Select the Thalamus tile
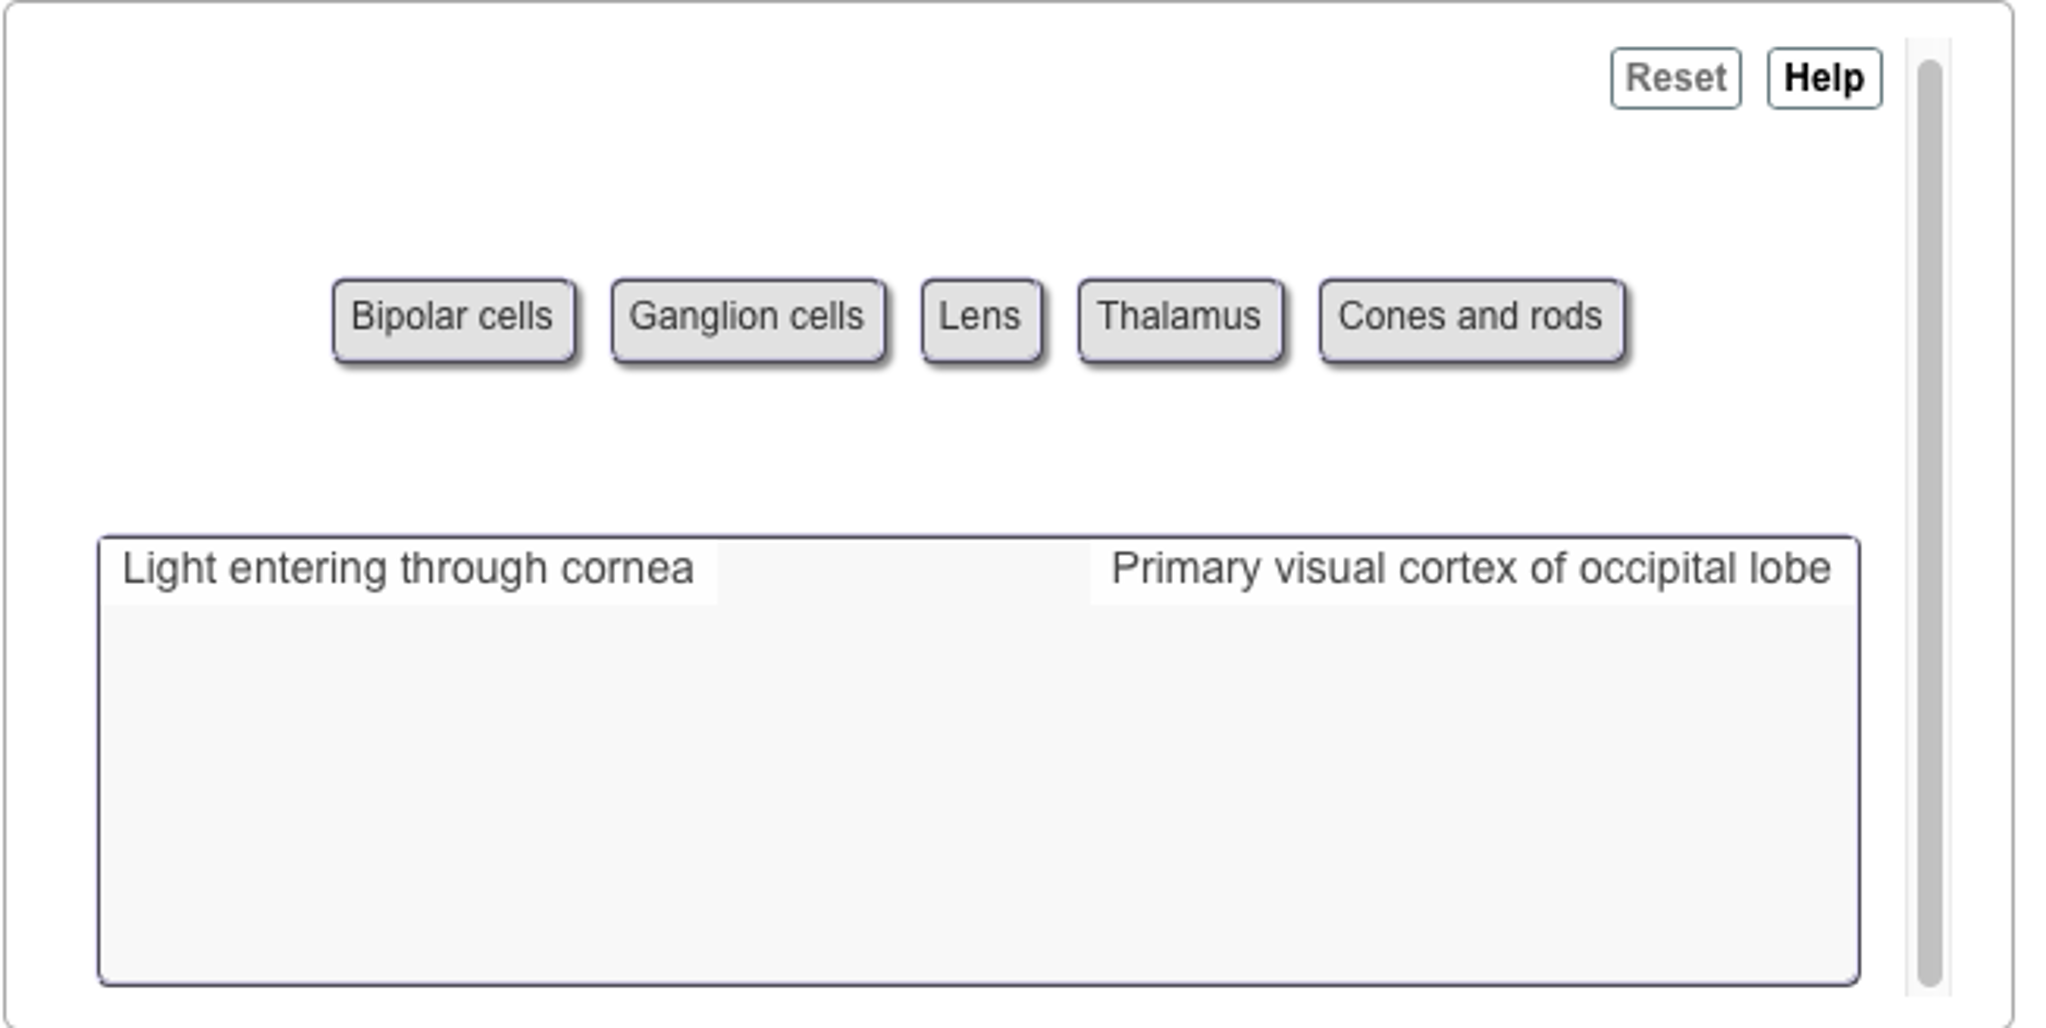 click(x=1179, y=318)
